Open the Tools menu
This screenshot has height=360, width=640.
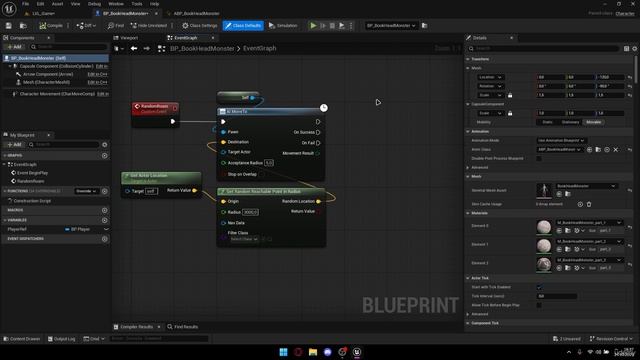pyautogui.click(x=137, y=4)
